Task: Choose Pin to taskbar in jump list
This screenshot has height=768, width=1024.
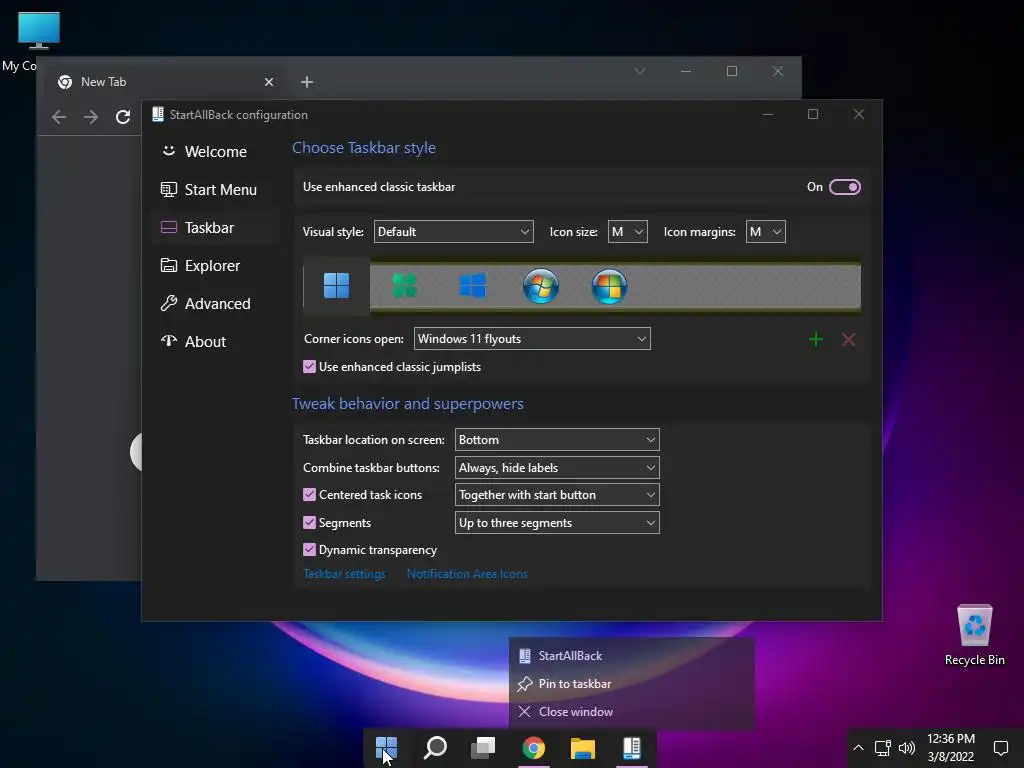Action: pyautogui.click(x=632, y=684)
